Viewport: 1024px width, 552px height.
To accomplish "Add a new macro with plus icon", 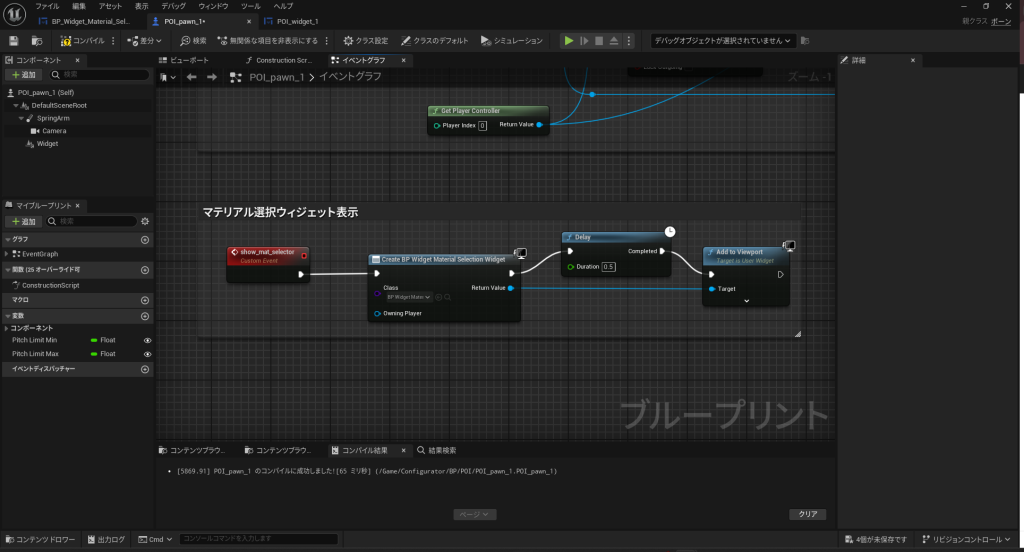I will click(x=145, y=299).
